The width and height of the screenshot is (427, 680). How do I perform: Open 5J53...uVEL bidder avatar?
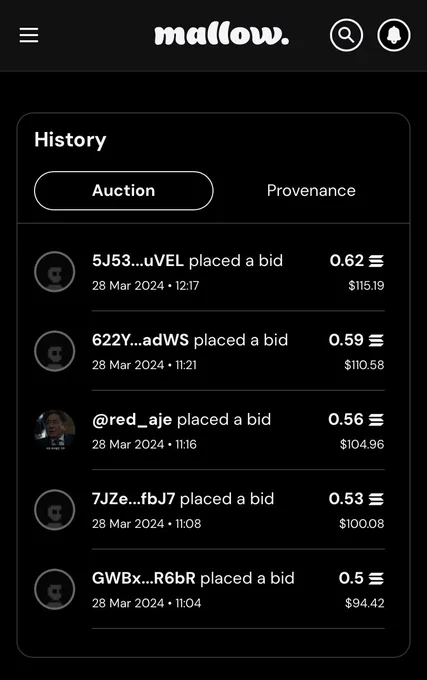tap(55, 271)
